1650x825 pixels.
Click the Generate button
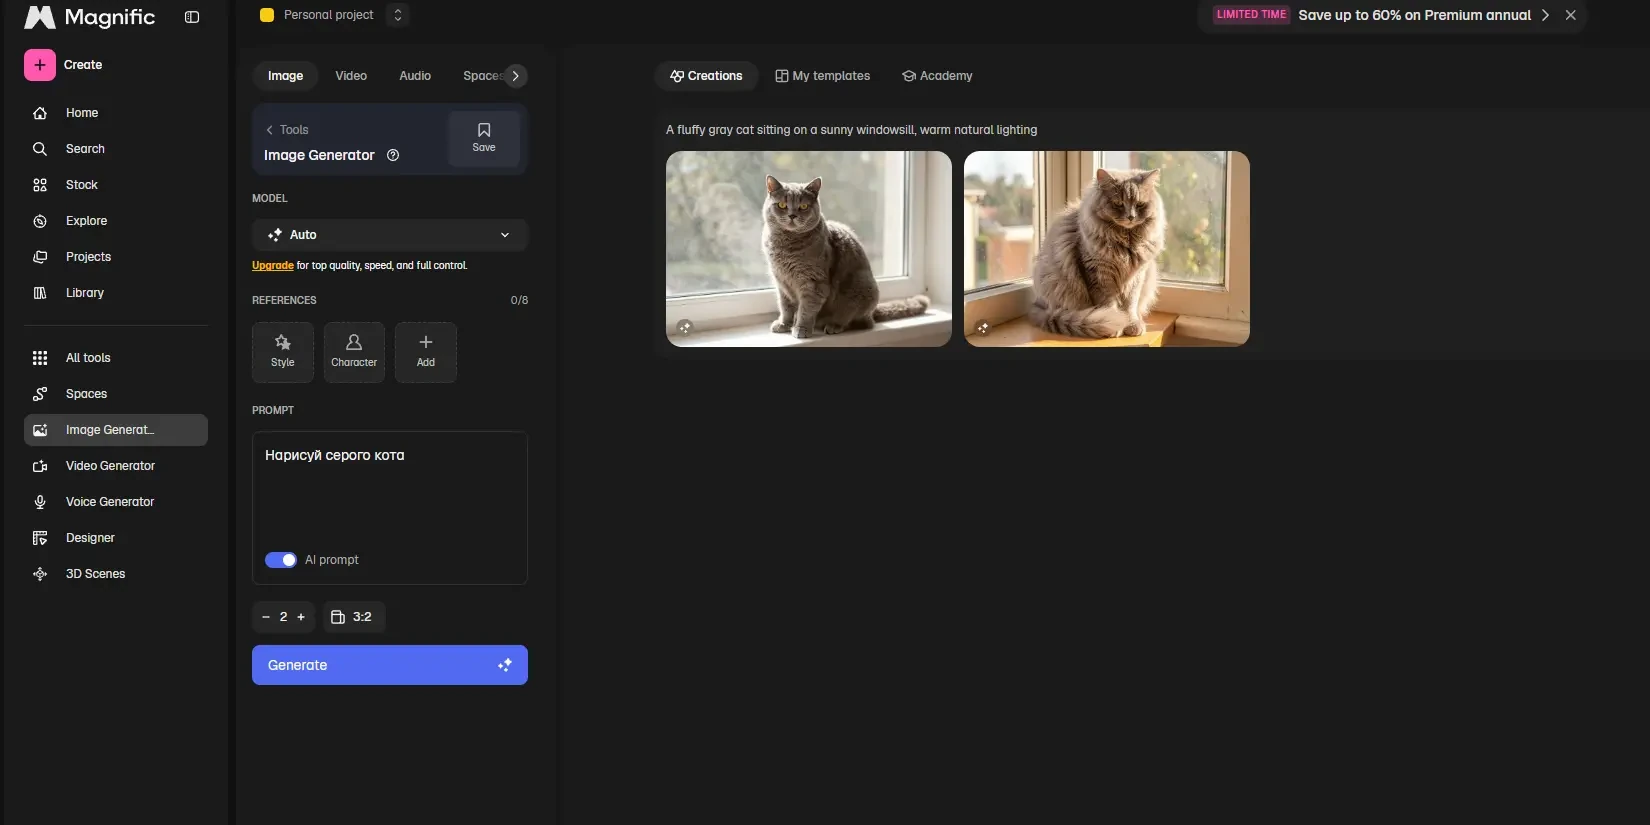(390, 665)
